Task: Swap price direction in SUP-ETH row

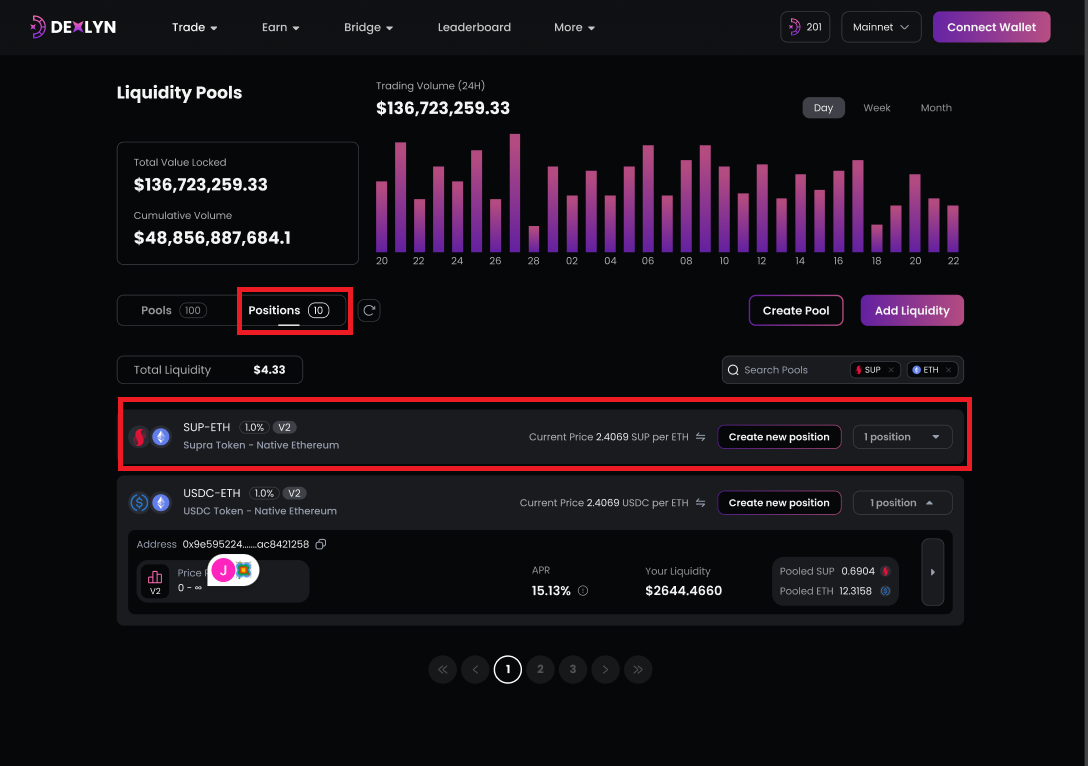Action: (701, 437)
